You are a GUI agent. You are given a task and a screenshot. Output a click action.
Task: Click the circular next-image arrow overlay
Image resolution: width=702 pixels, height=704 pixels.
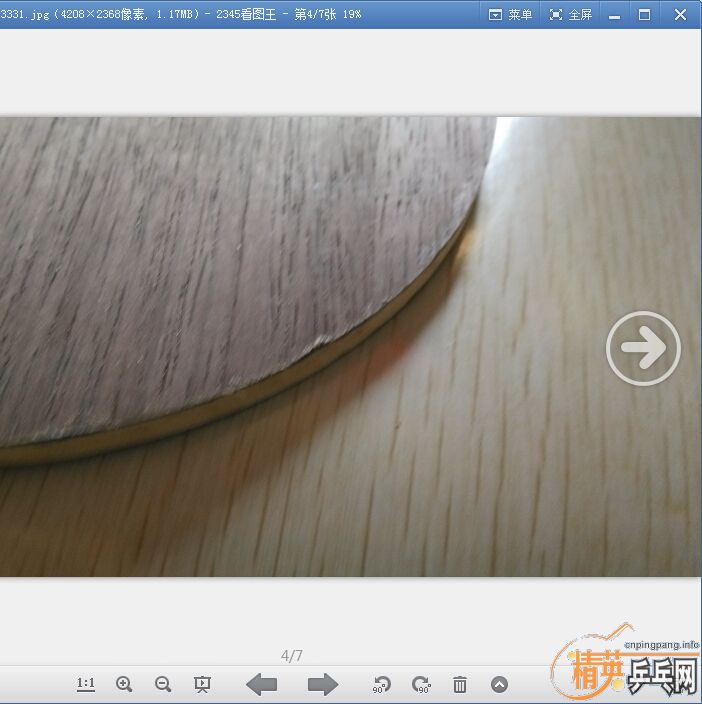pos(643,348)
